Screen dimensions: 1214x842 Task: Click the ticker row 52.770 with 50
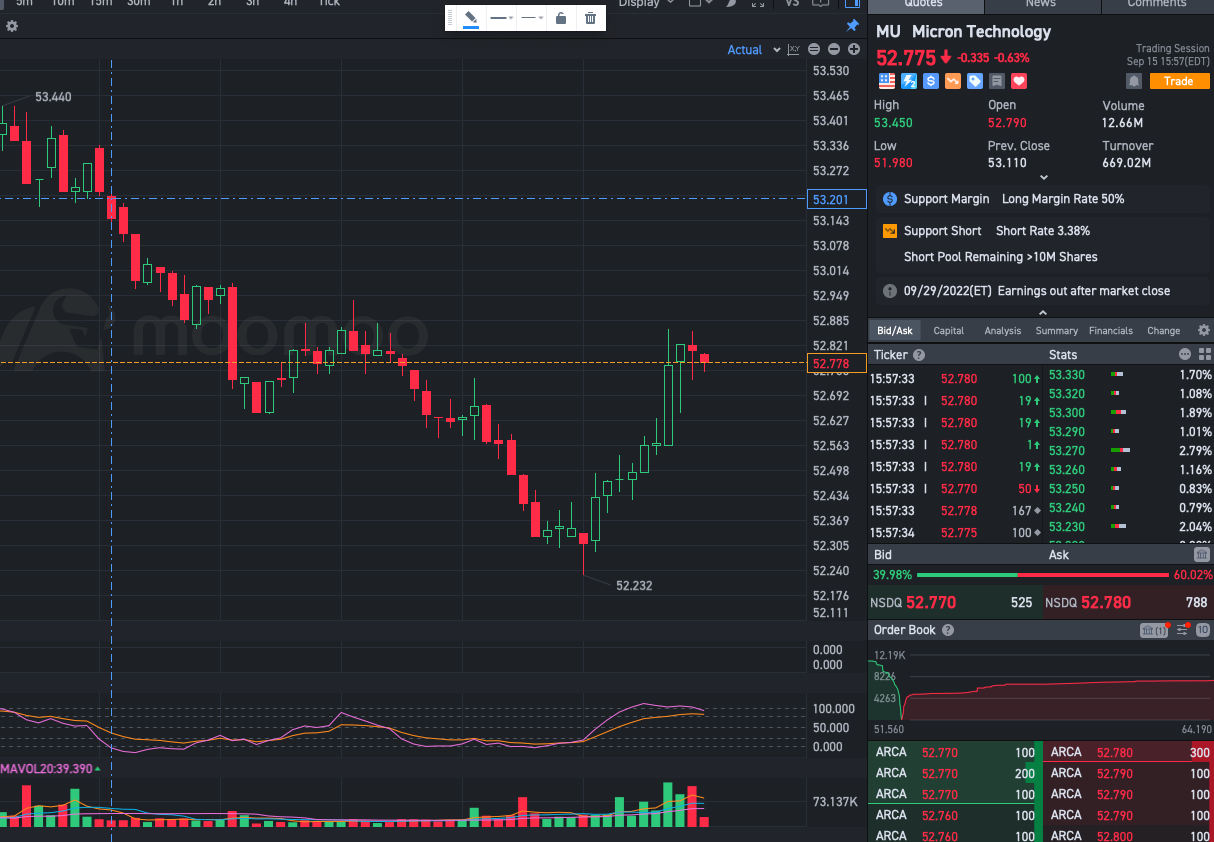coord(956,489)
